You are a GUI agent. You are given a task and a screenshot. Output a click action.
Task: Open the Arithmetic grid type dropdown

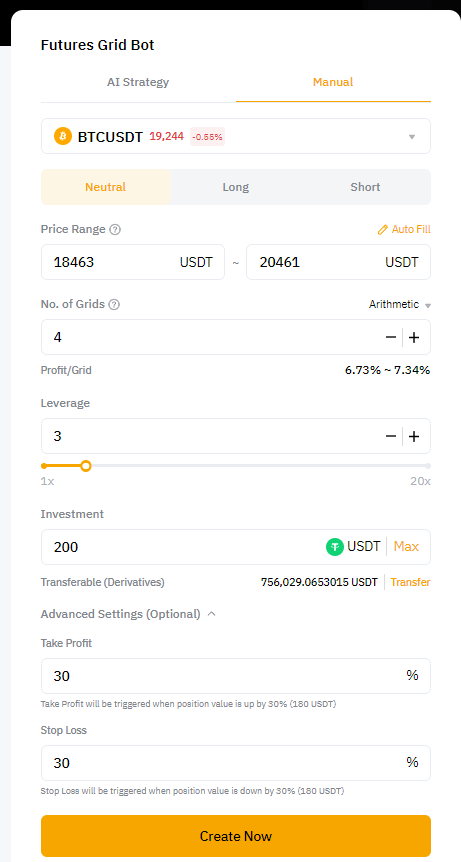[x=399, y=305]
